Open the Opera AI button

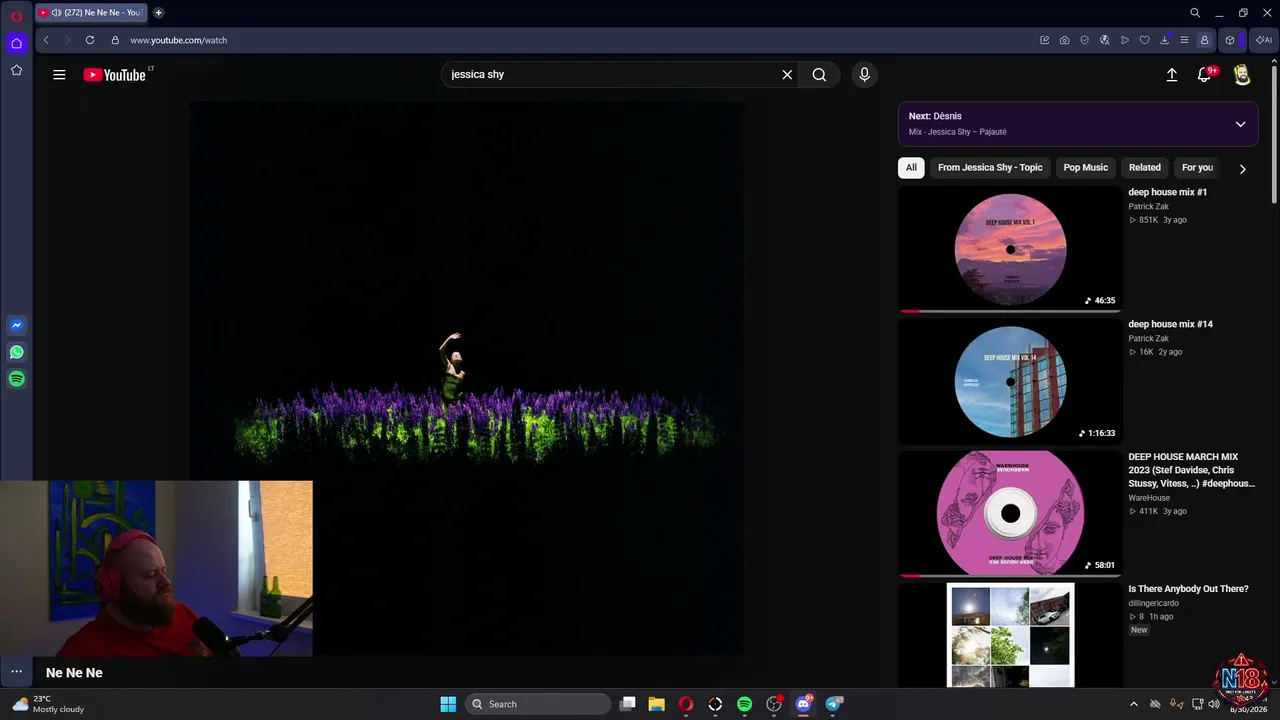tap(1263, 40)
